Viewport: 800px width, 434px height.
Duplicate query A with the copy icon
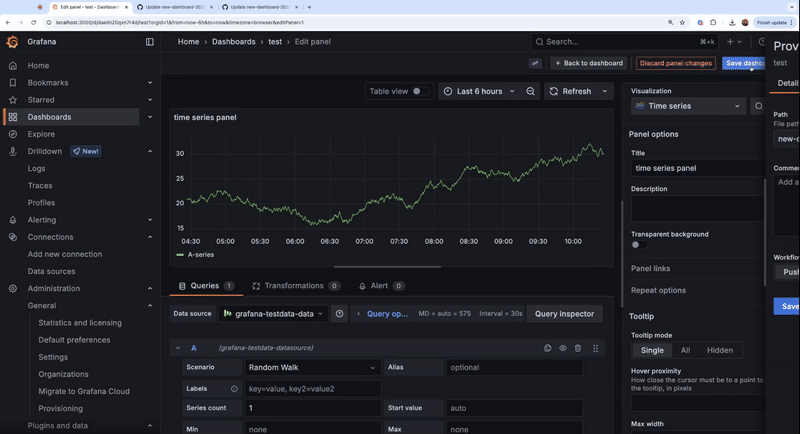pyautogui.click(x=548, y=348)
